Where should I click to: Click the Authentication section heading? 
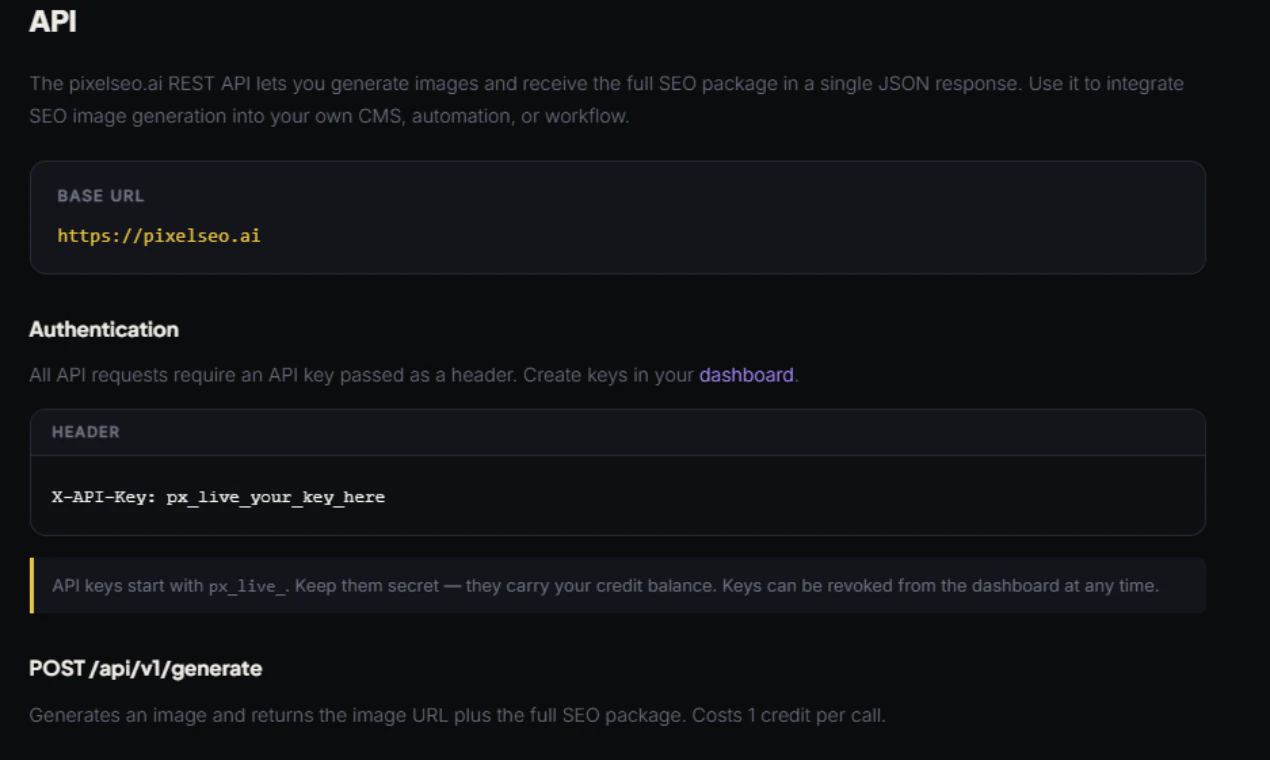pyautogui.click(x=103, y=329)
